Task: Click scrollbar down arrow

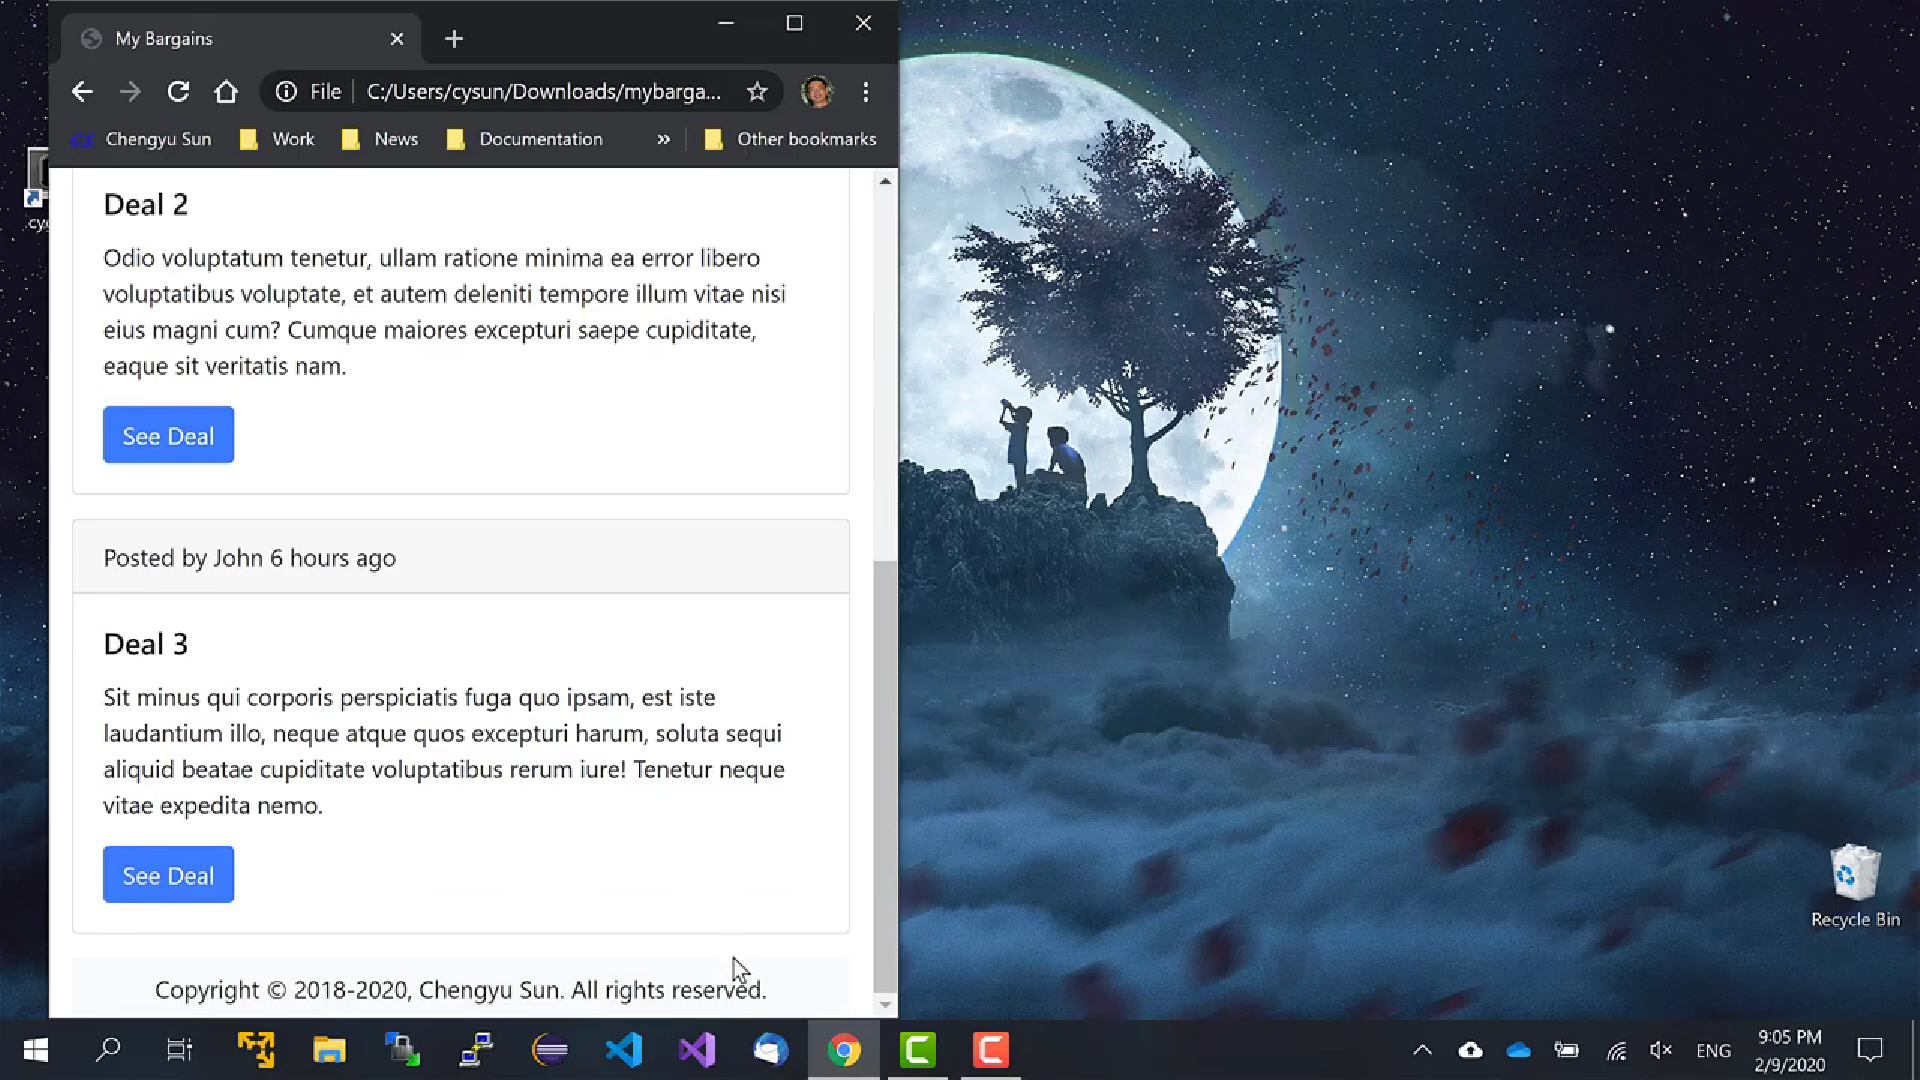Action: [x=885, y=1005]
